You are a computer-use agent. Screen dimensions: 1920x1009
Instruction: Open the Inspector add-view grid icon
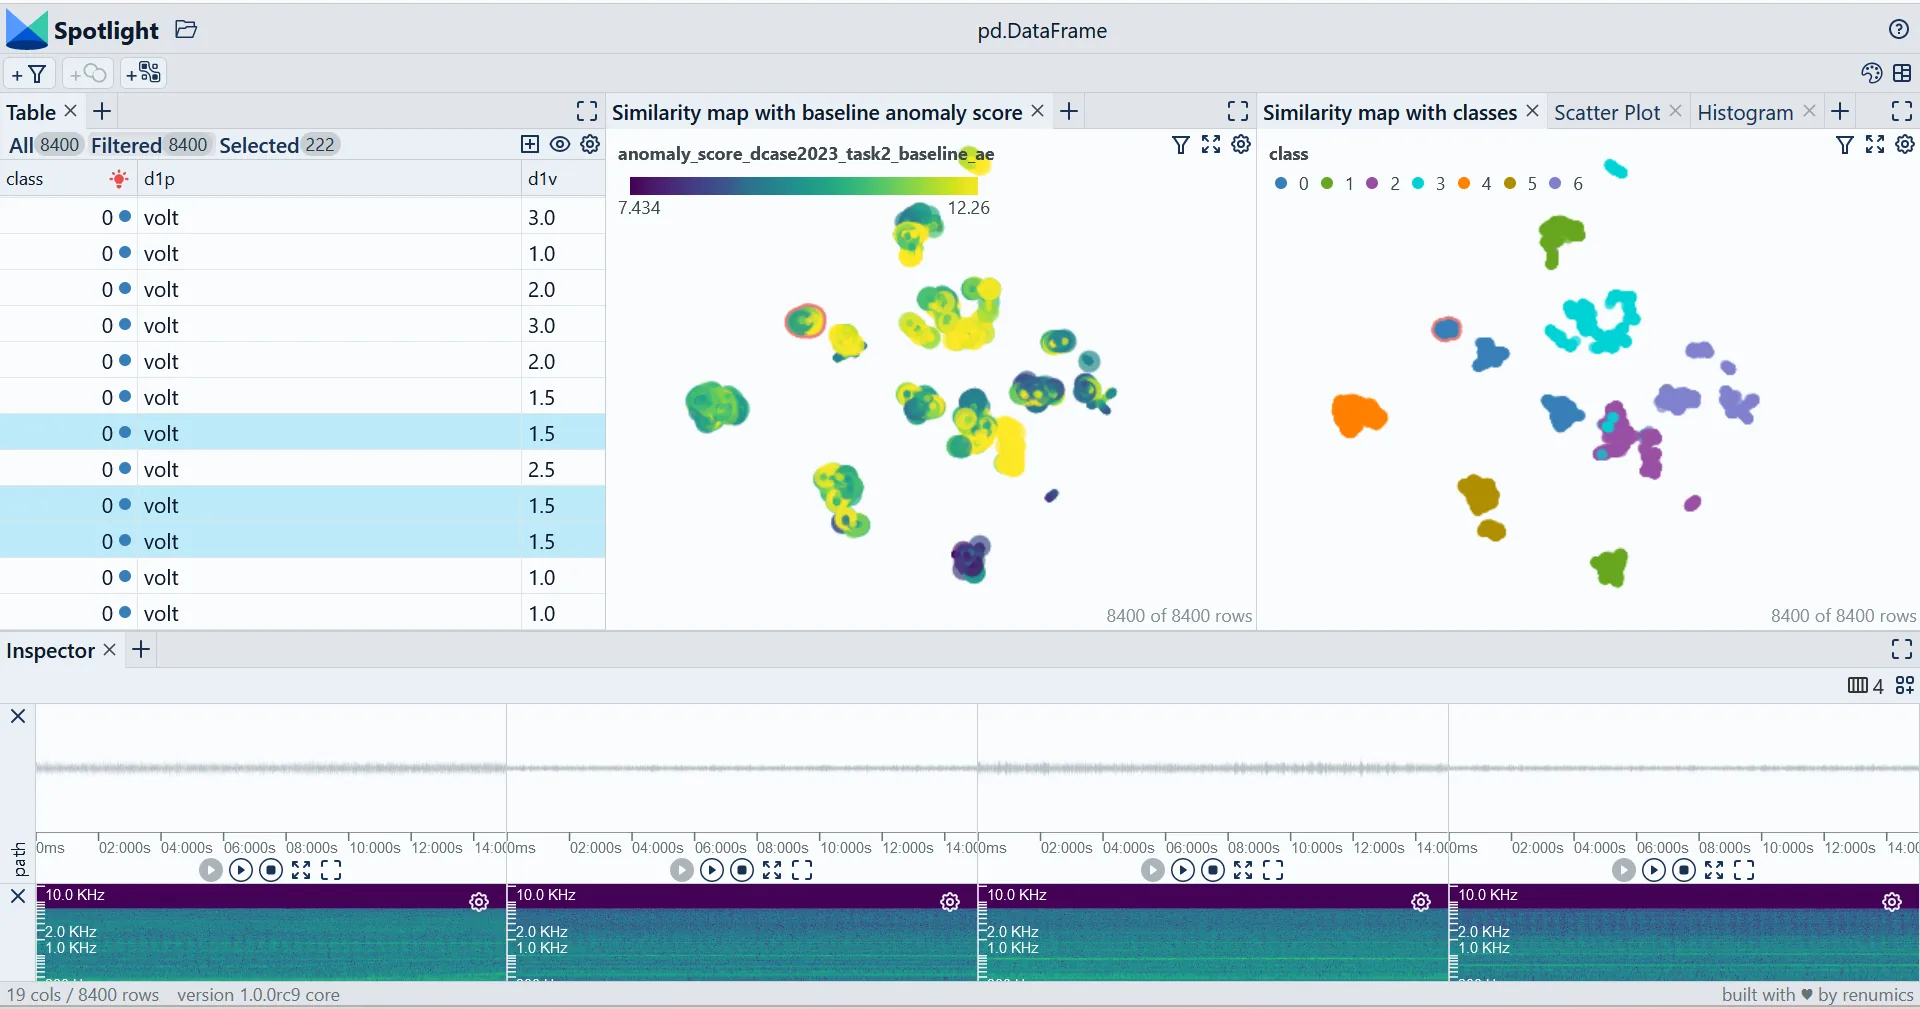click(1905, 685)
